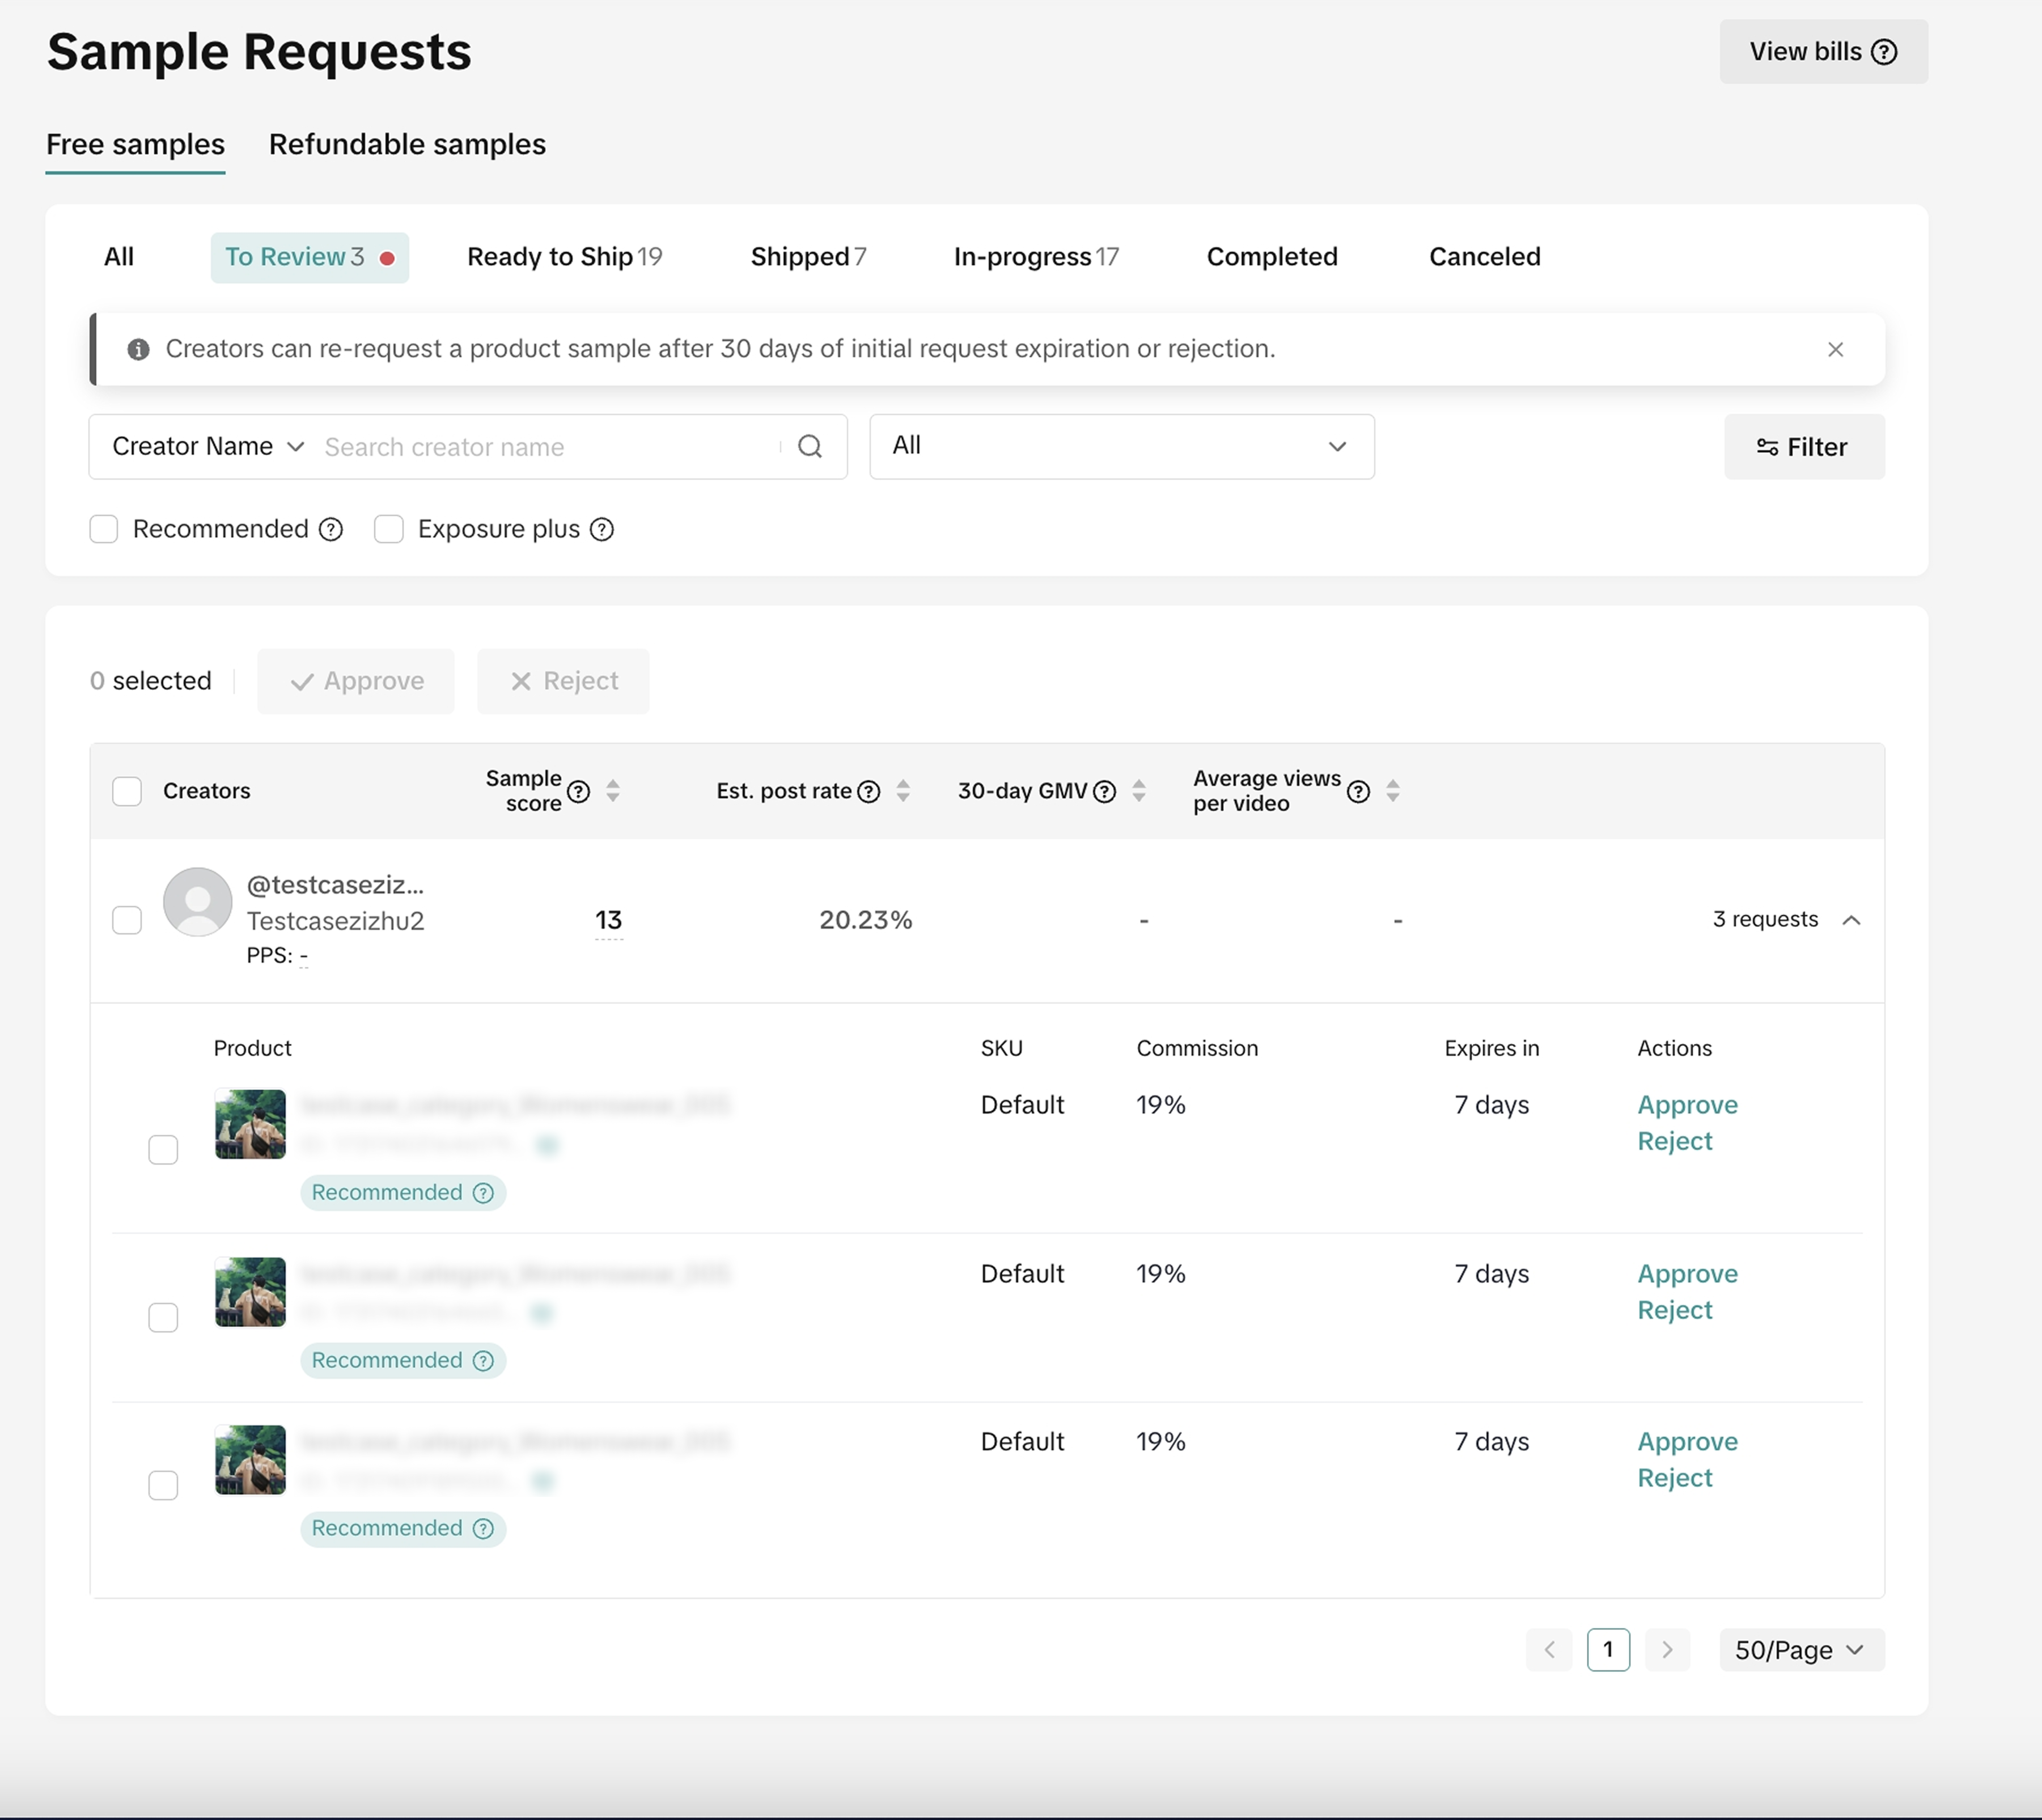Open the 50/Page size dropdown
The image size is (2042, 1820).
point(1800,1650)
